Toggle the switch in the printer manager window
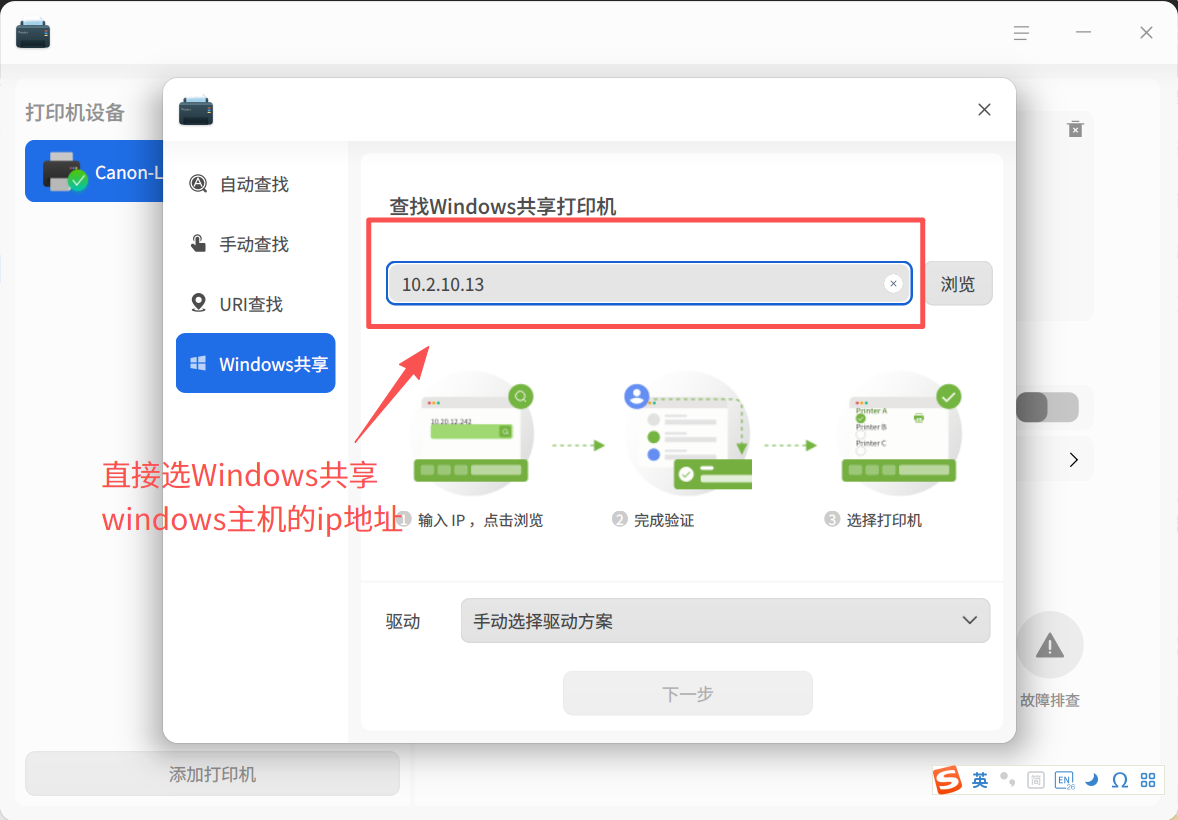This screenshot has height=820, width=1178. tap(1047, 407)
